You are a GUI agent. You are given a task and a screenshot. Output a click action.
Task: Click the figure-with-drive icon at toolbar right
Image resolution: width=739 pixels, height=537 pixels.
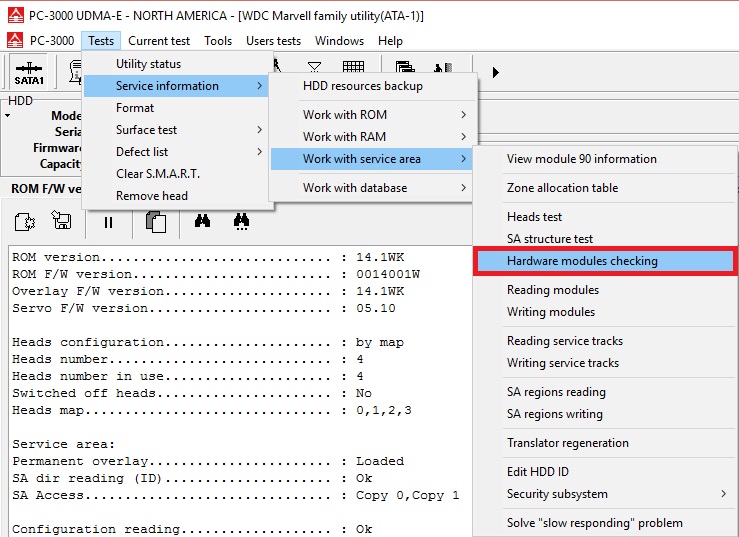[443, 67]
